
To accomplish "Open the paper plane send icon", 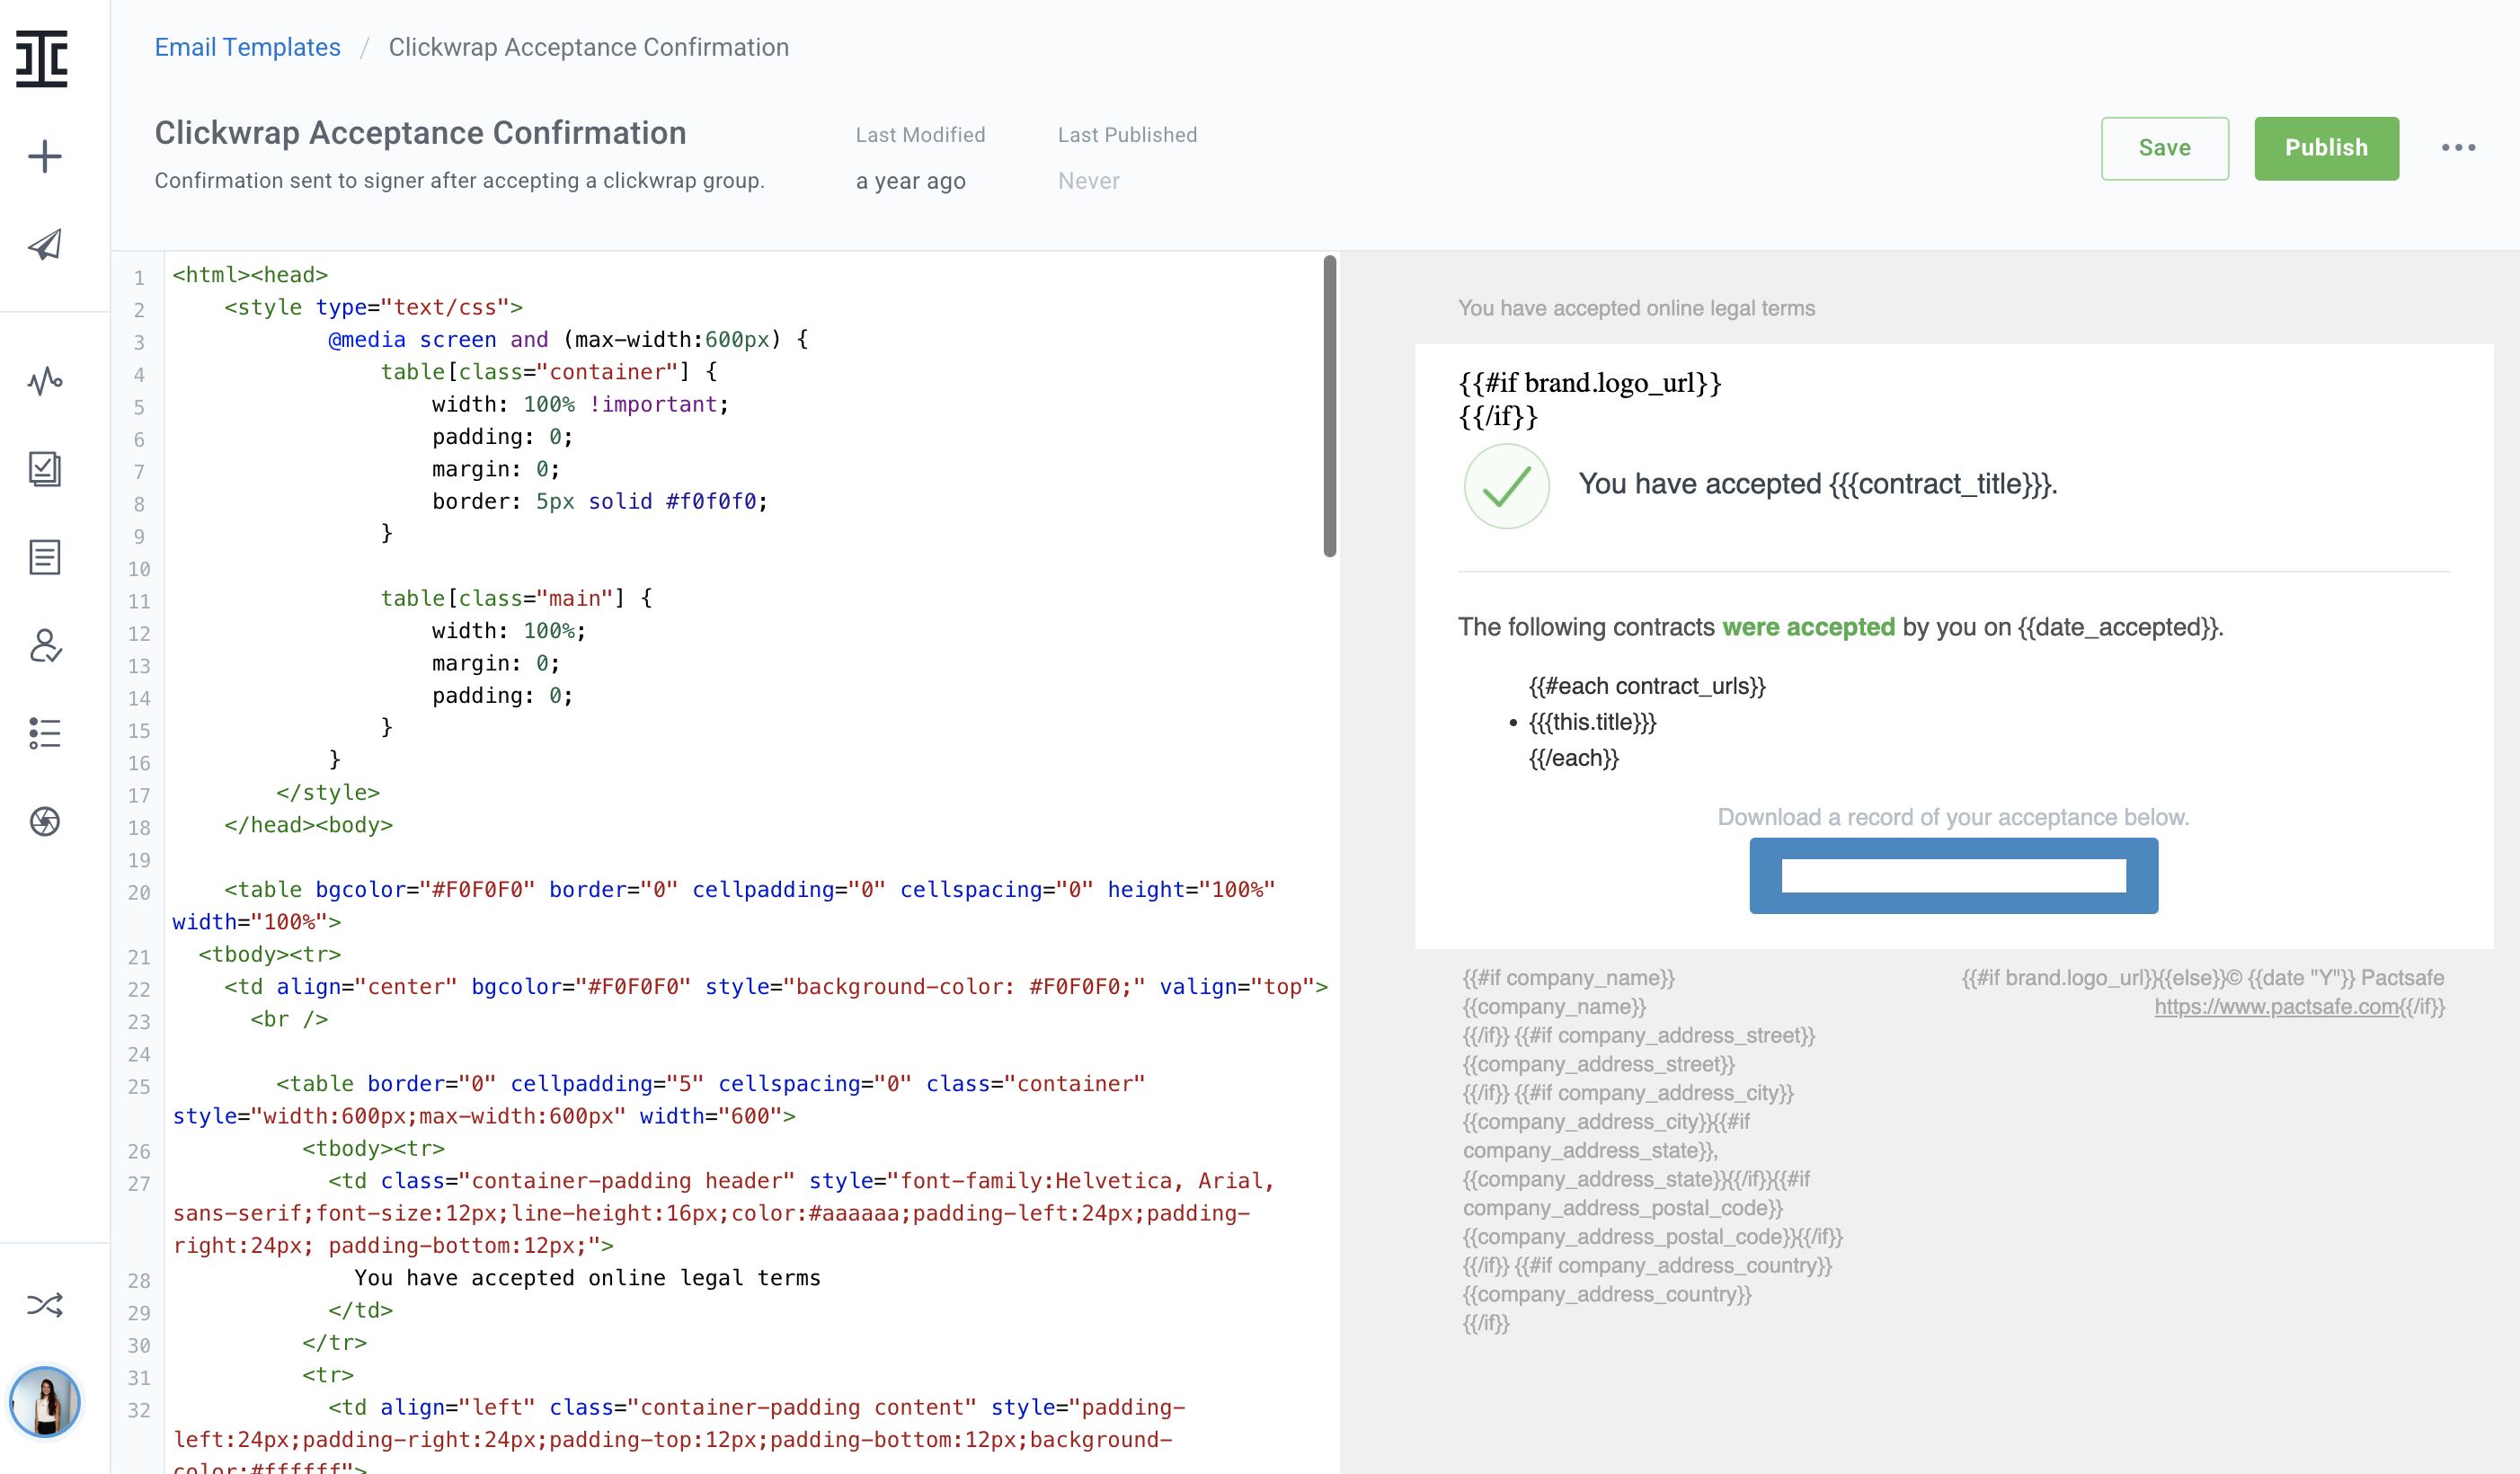I will [x=44, y=245].
